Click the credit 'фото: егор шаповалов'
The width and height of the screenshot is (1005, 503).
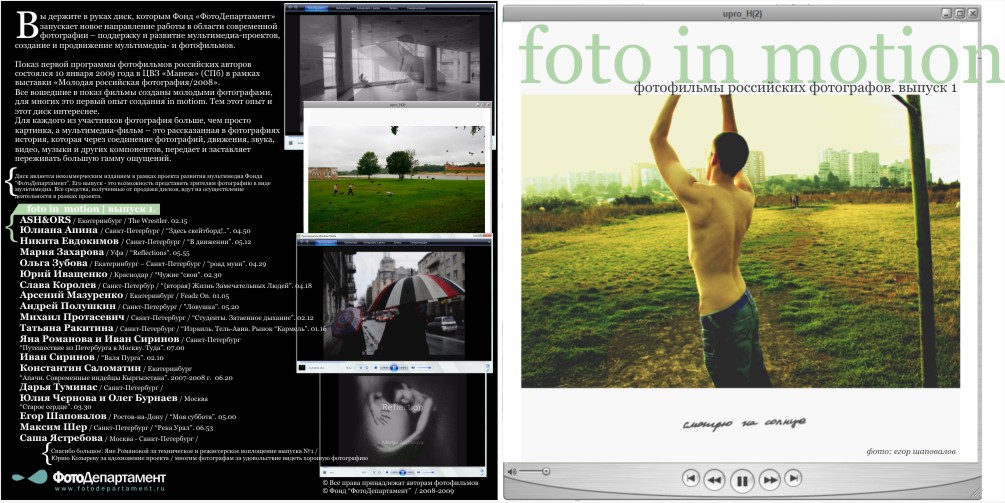click(x=911, y=451)
